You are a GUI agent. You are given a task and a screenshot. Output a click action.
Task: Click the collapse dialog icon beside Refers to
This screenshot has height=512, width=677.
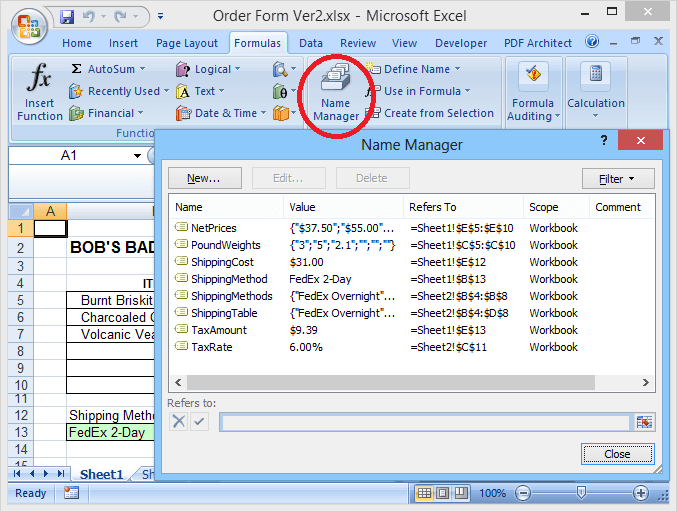coord(643,423)
